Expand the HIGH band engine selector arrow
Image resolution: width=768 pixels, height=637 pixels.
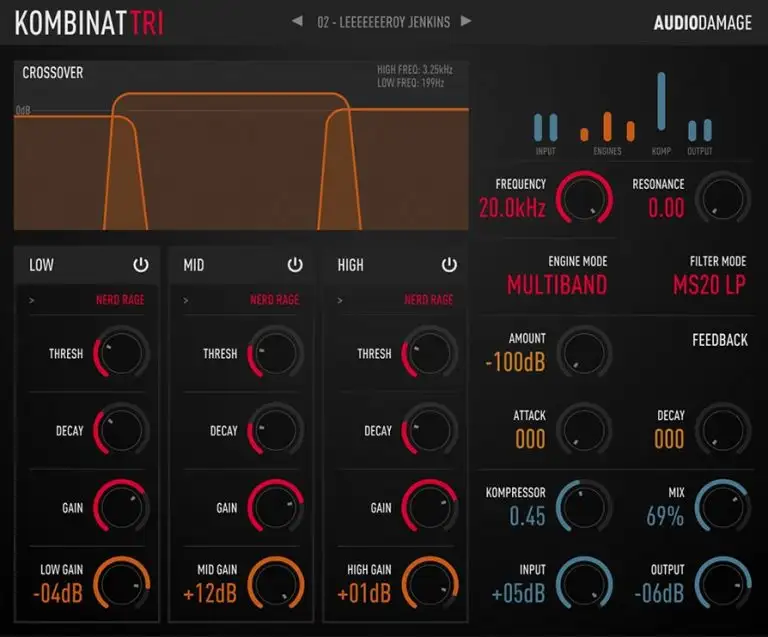(x=340, y=300)
